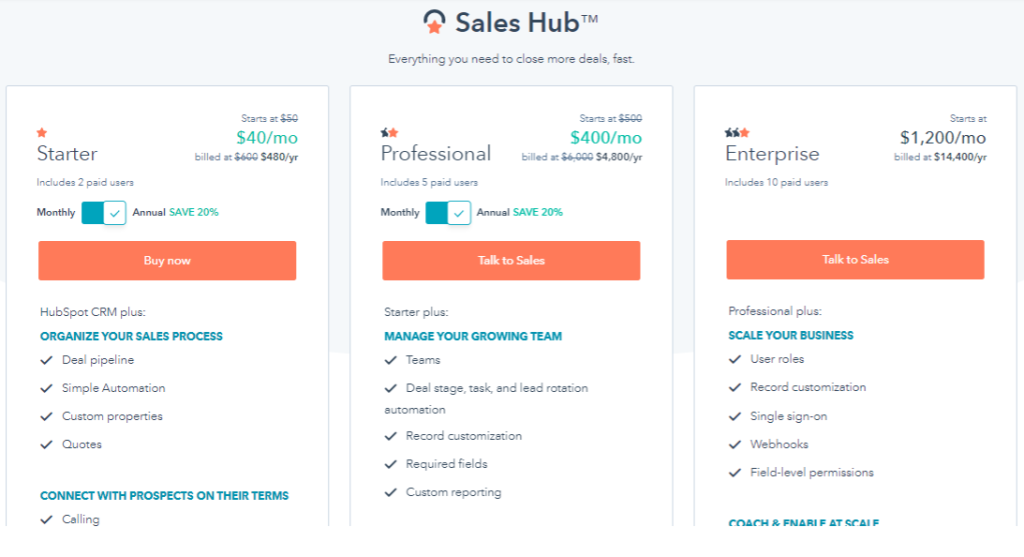Select Monthly billing label on Starter plan
This screenshot has height=557, width=1024.
pyautogui.click(x=56, y=212)
